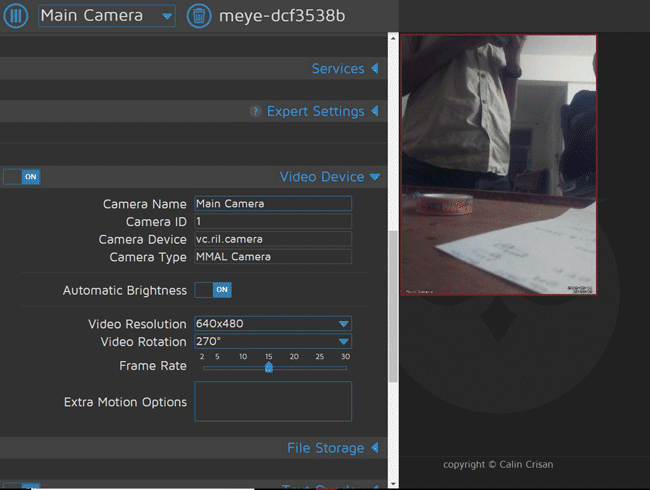Disable the Automatic Brightness switch

click(213, 290)
